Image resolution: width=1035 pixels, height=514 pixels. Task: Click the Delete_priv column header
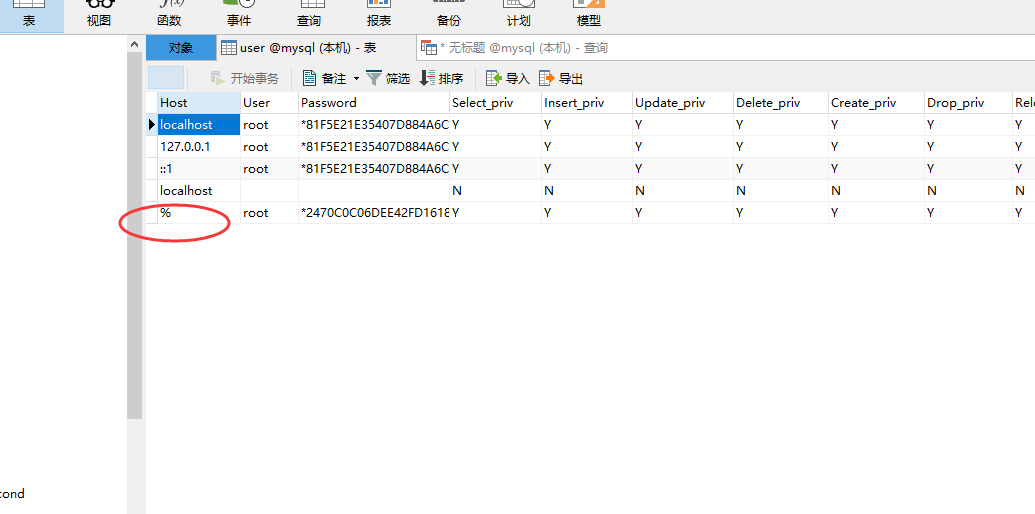pos(781,102)
